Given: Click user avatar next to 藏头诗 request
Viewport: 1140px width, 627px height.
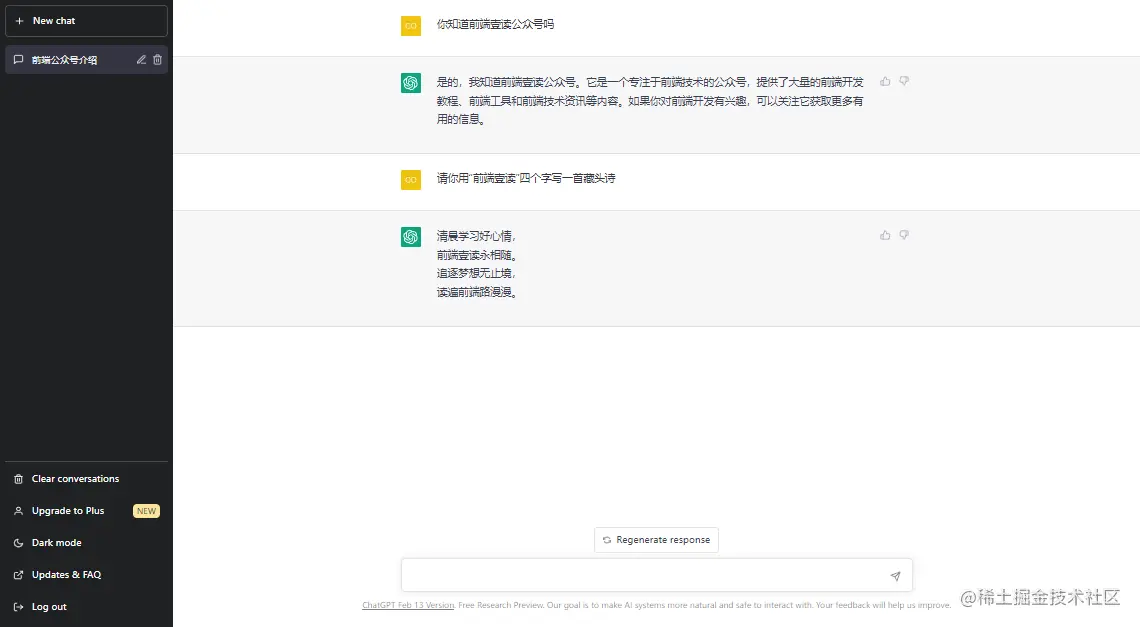Looking at the screenshot, I should coord(411,180).
